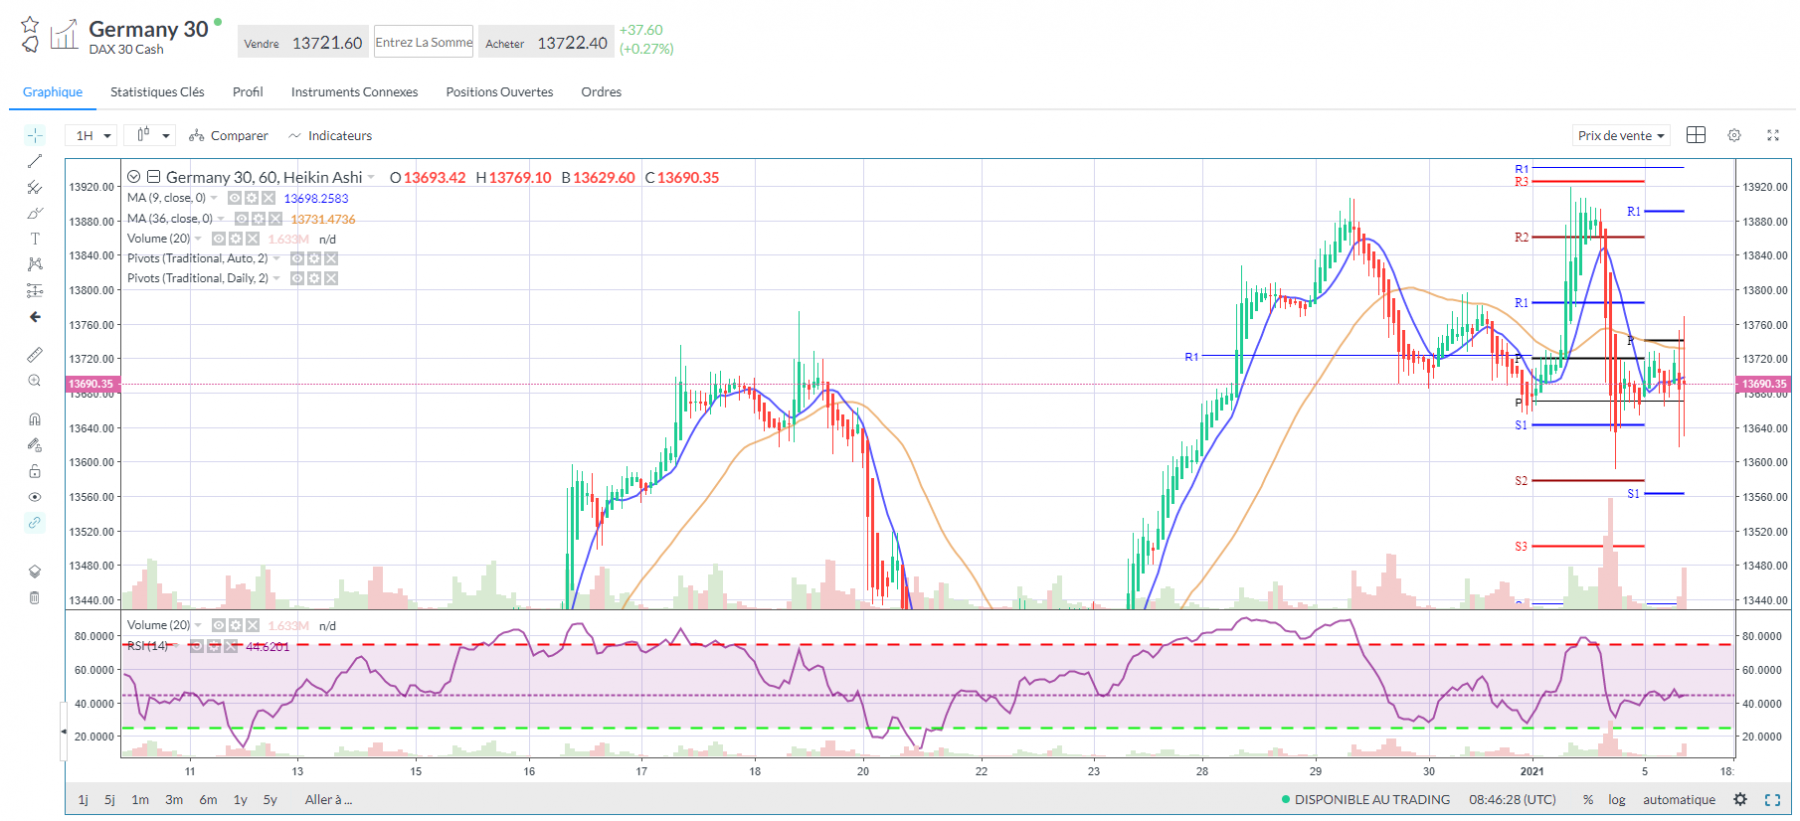Hide the Volume (20) indicator with eye

click(219, 238)
